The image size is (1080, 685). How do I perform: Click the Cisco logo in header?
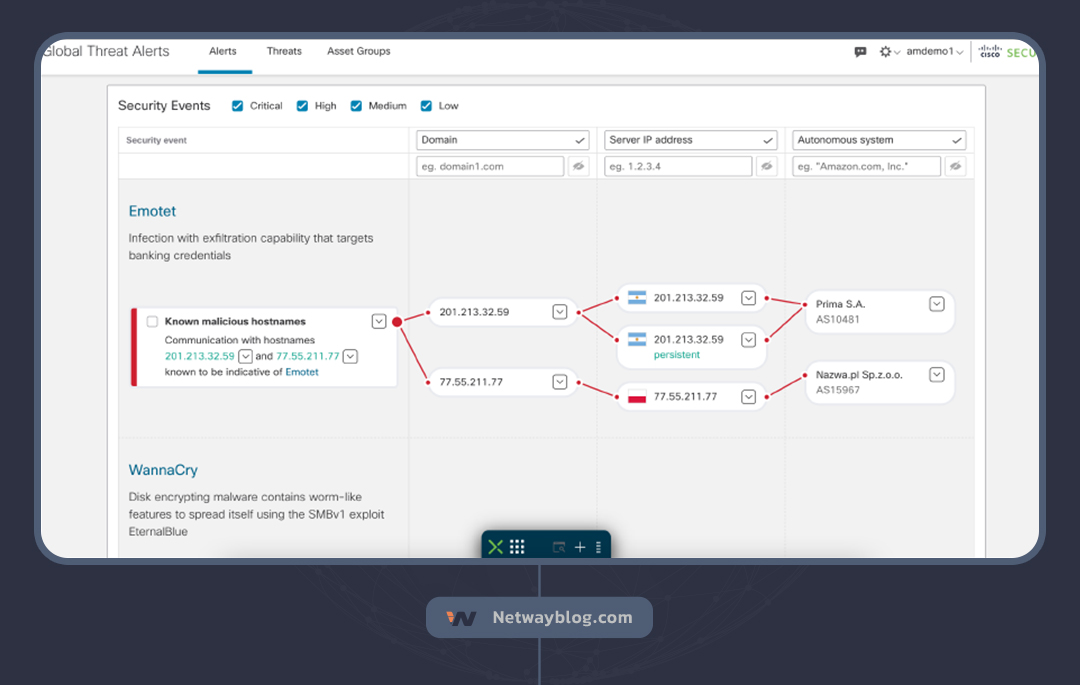pos(990,51)
